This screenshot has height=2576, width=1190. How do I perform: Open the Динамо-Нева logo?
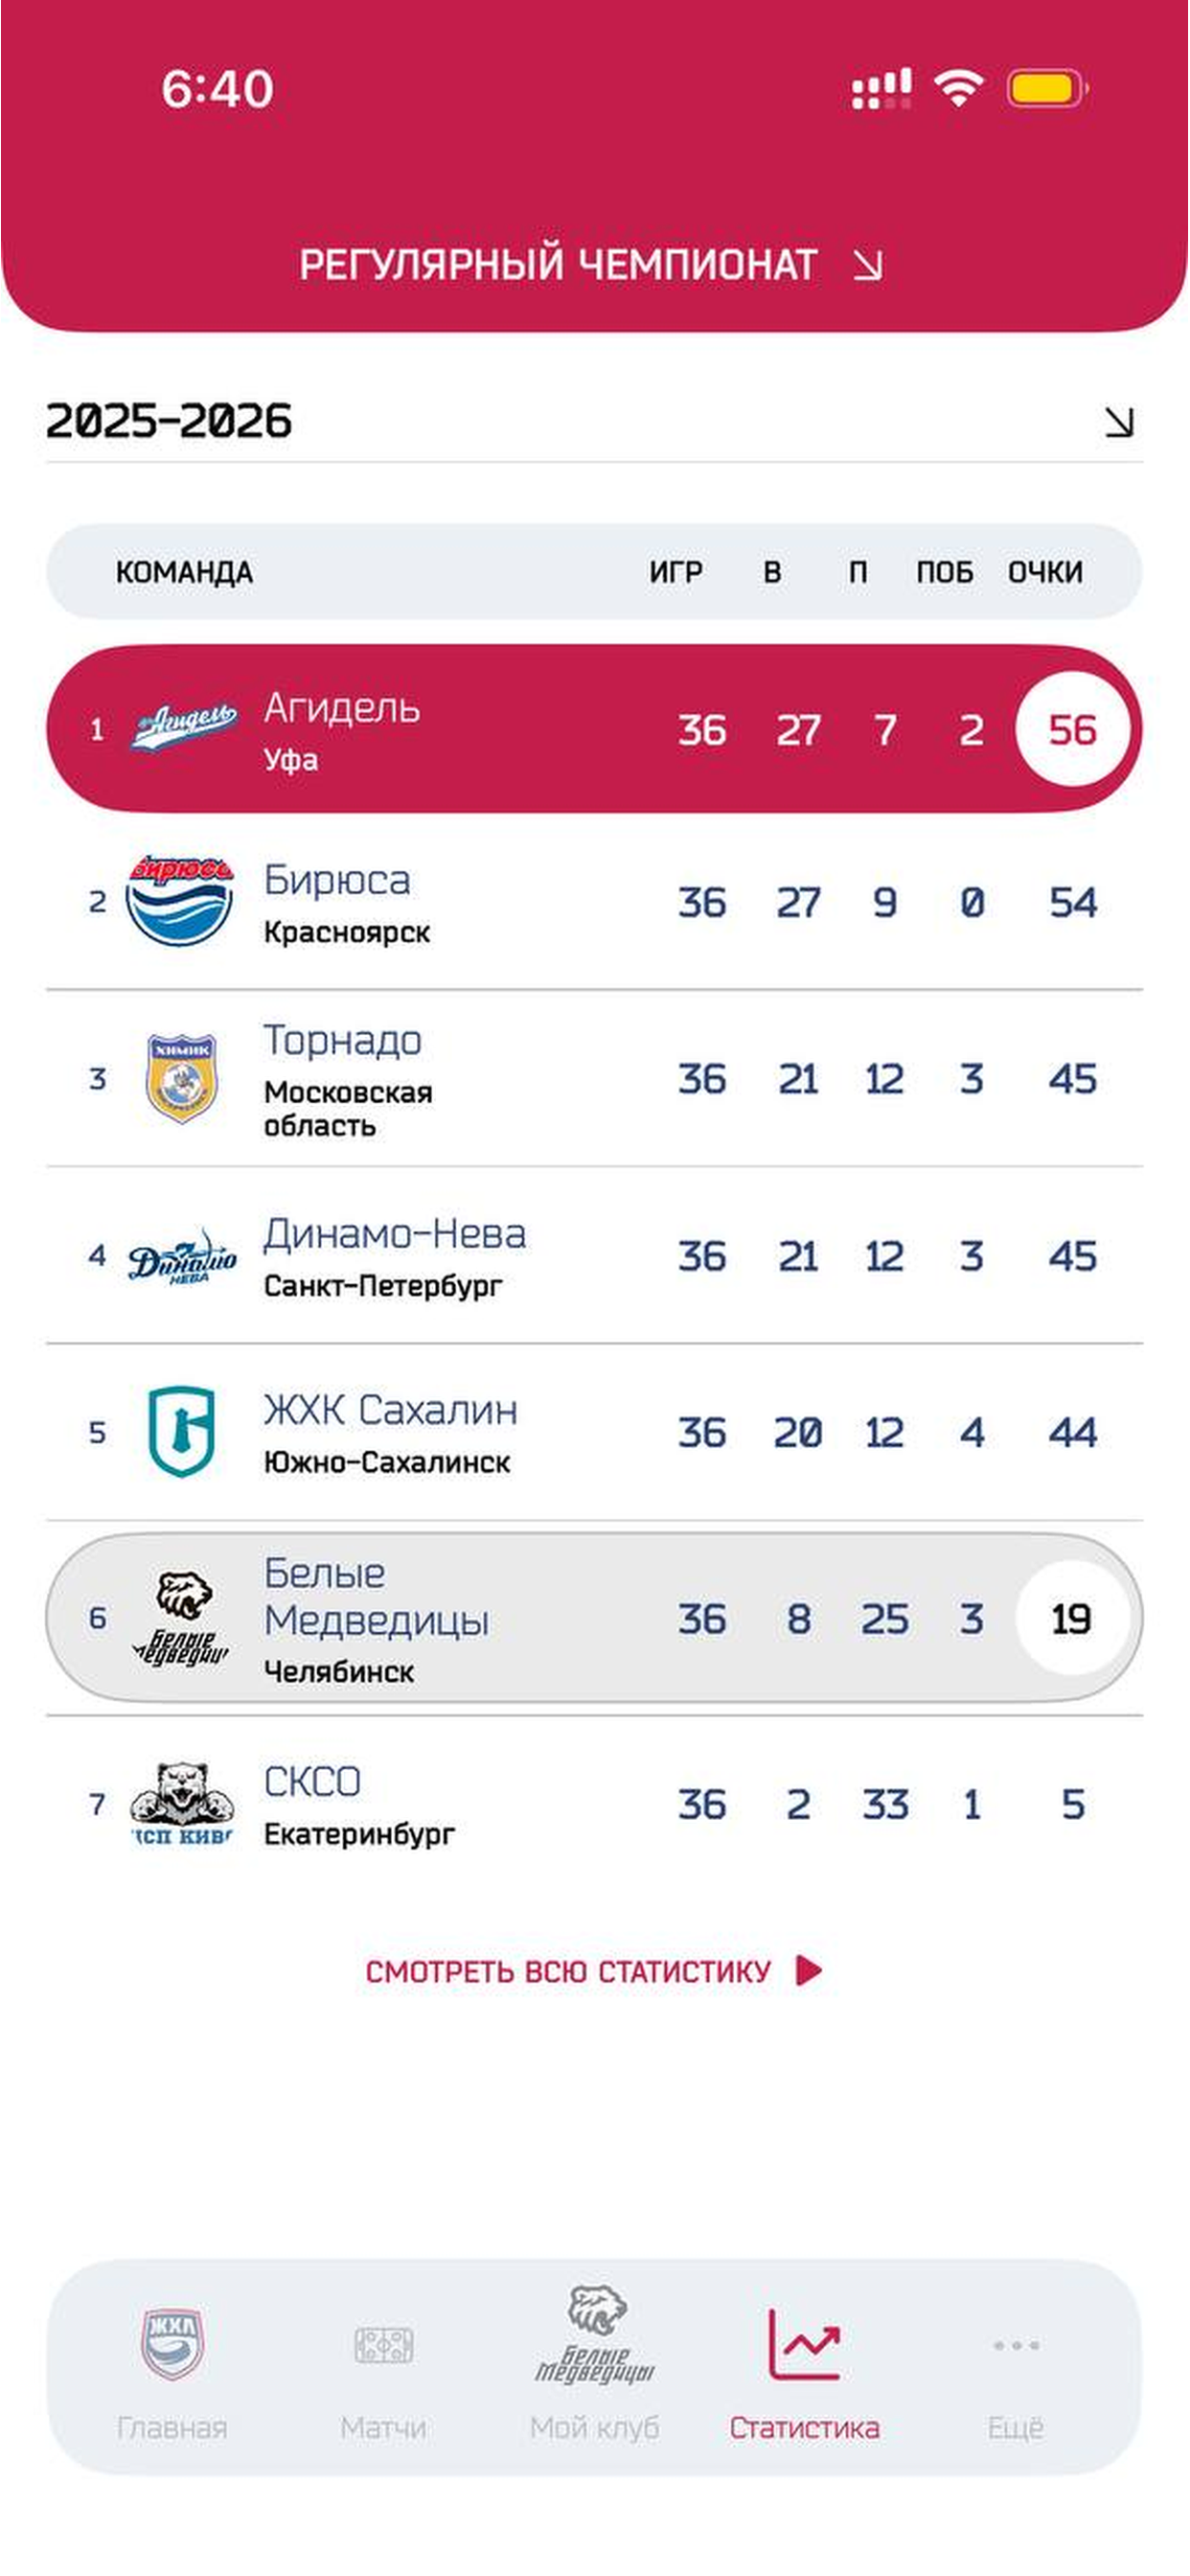click(x=182, y=1255)
